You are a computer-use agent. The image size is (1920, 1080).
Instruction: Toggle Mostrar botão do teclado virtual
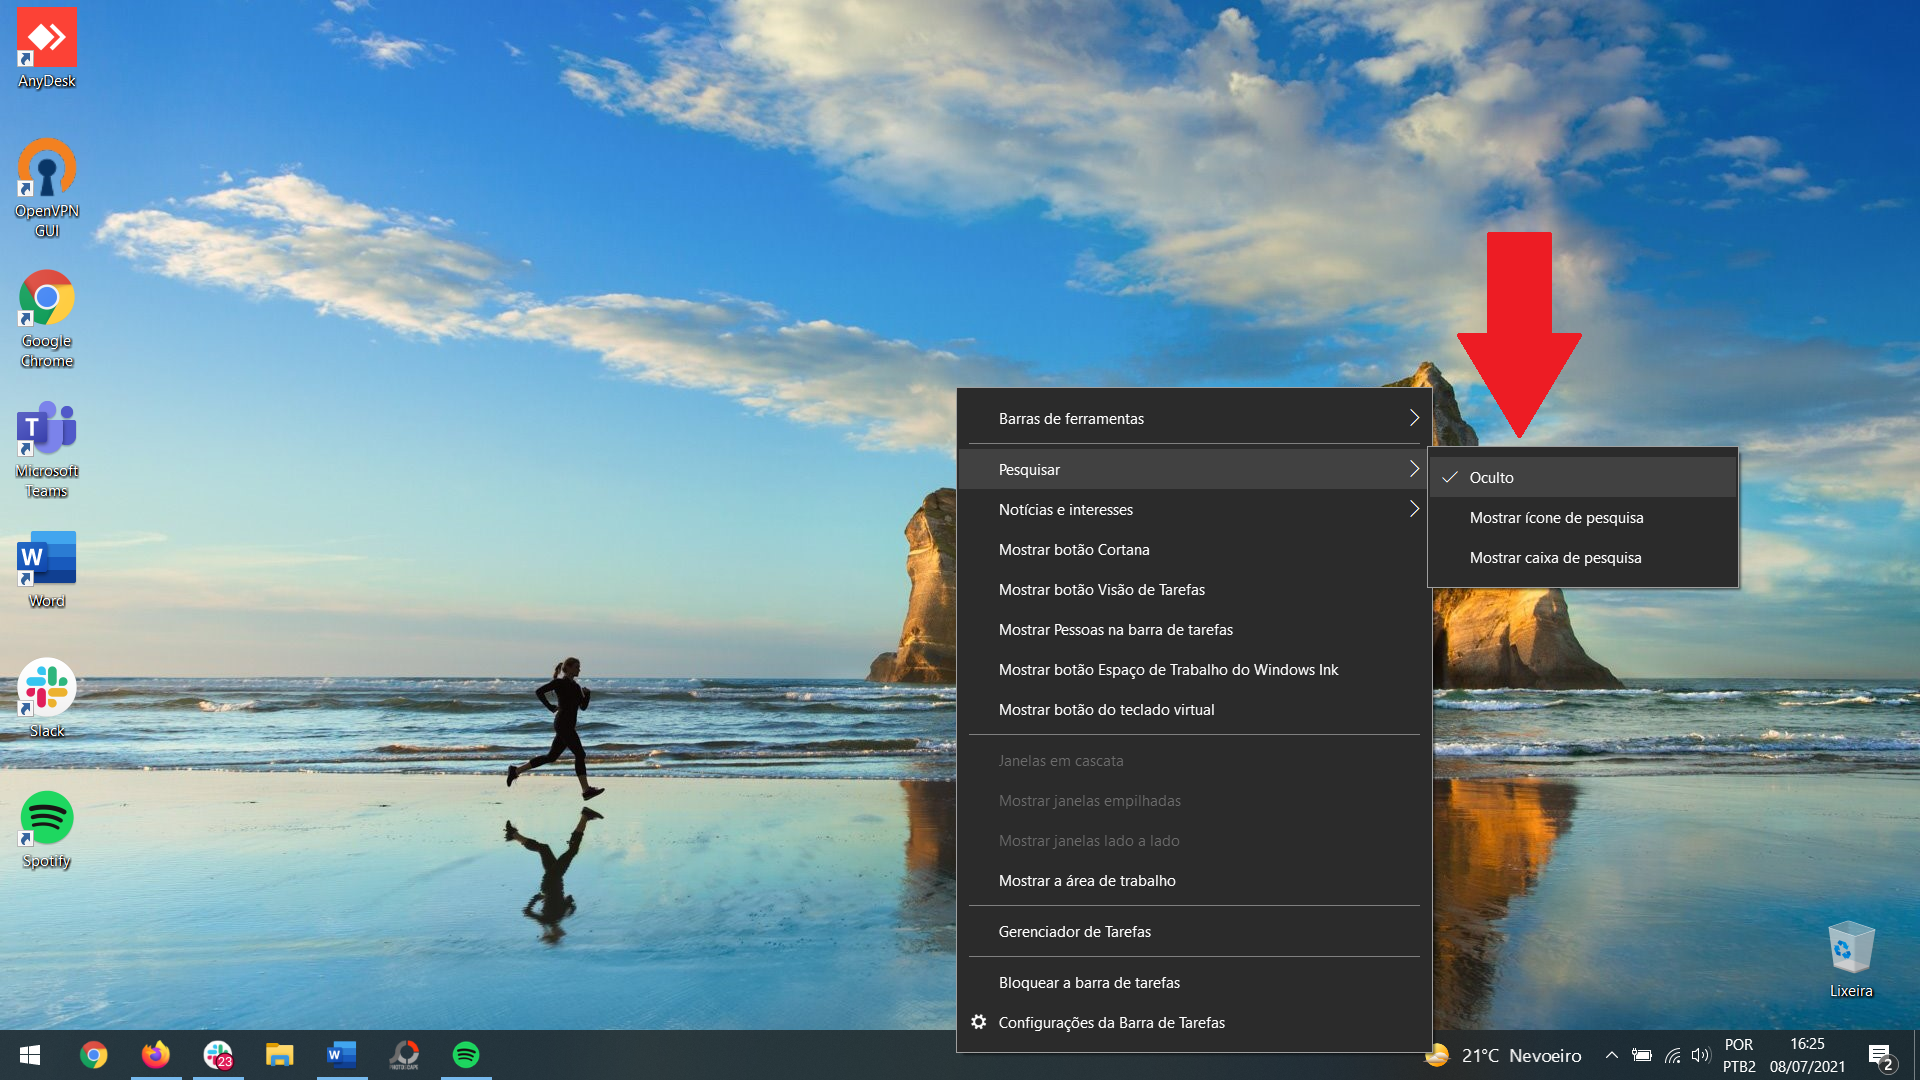click(x=1194, y=709)
